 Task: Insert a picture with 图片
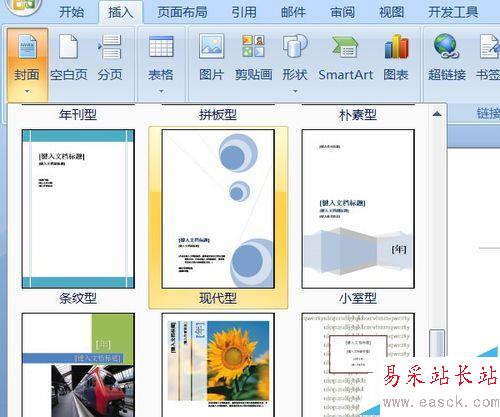(x=211, y=58)
